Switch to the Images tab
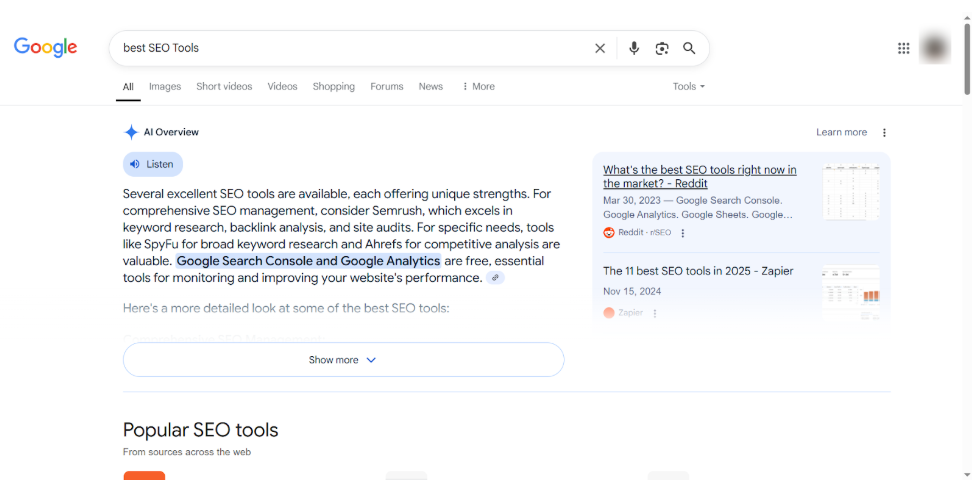The width and height of the screenshot is (972, 480). pos(165,87)
